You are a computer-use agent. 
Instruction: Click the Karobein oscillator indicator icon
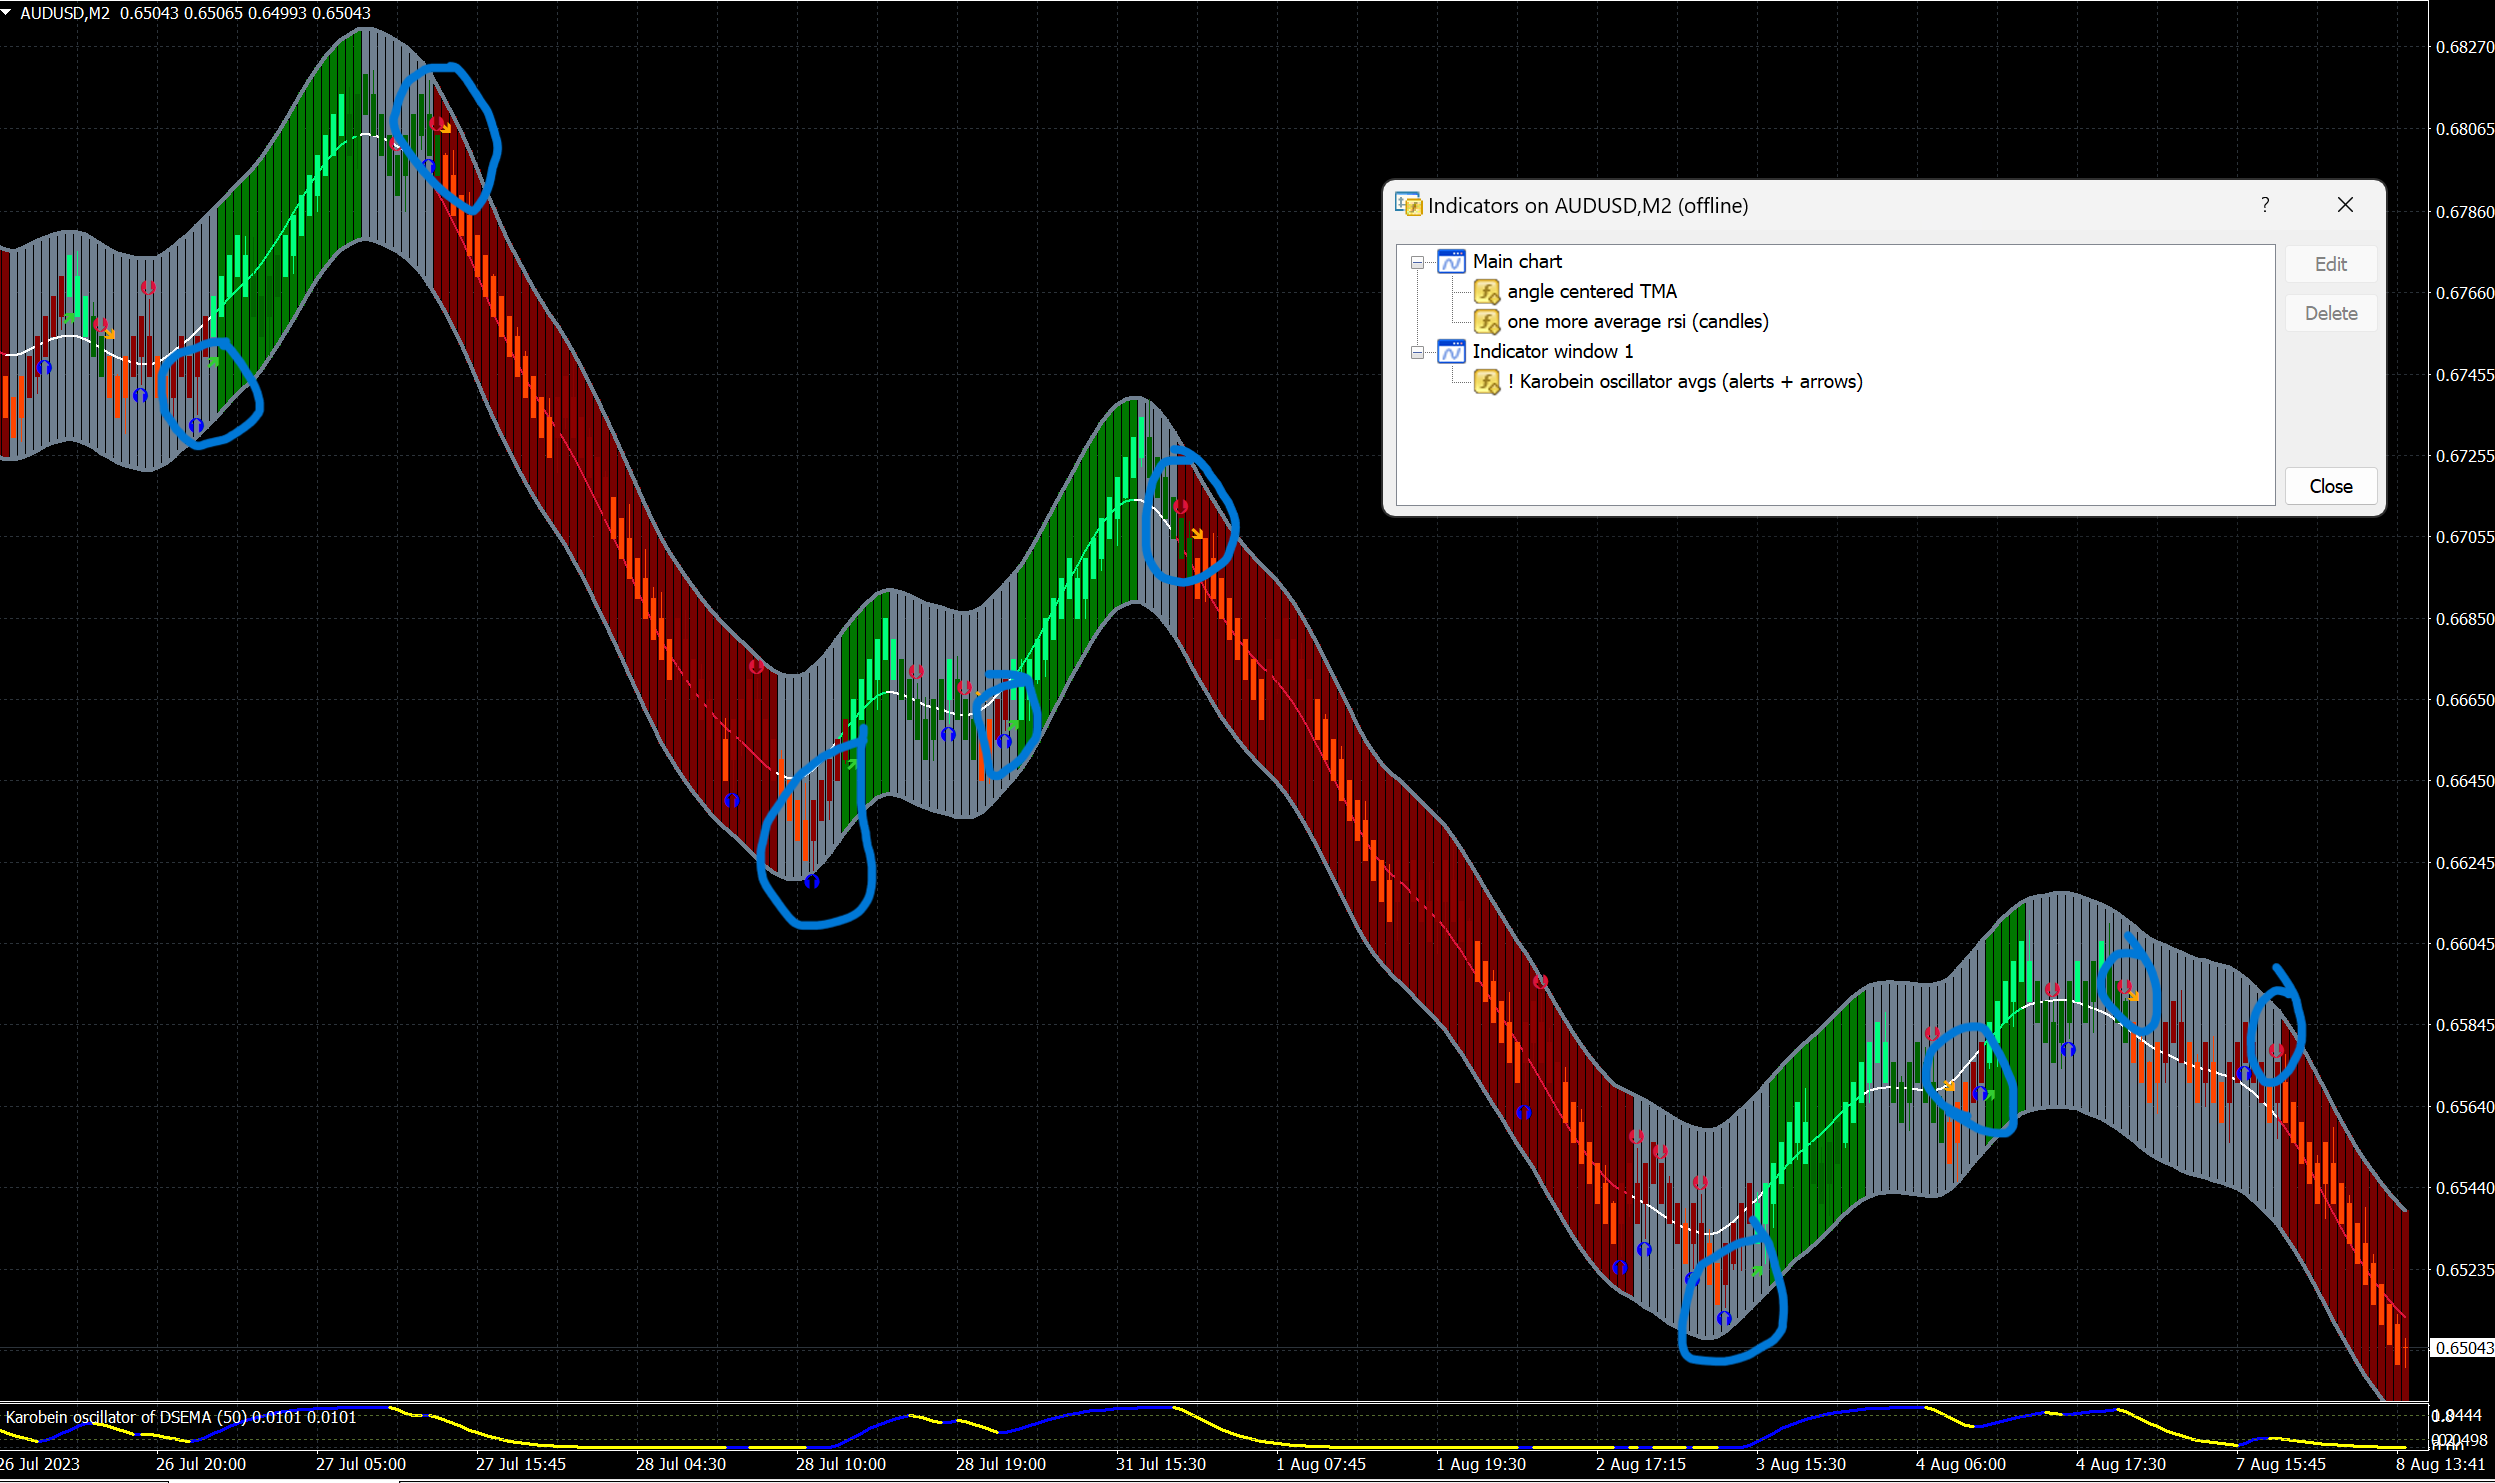click(1486, 382)
